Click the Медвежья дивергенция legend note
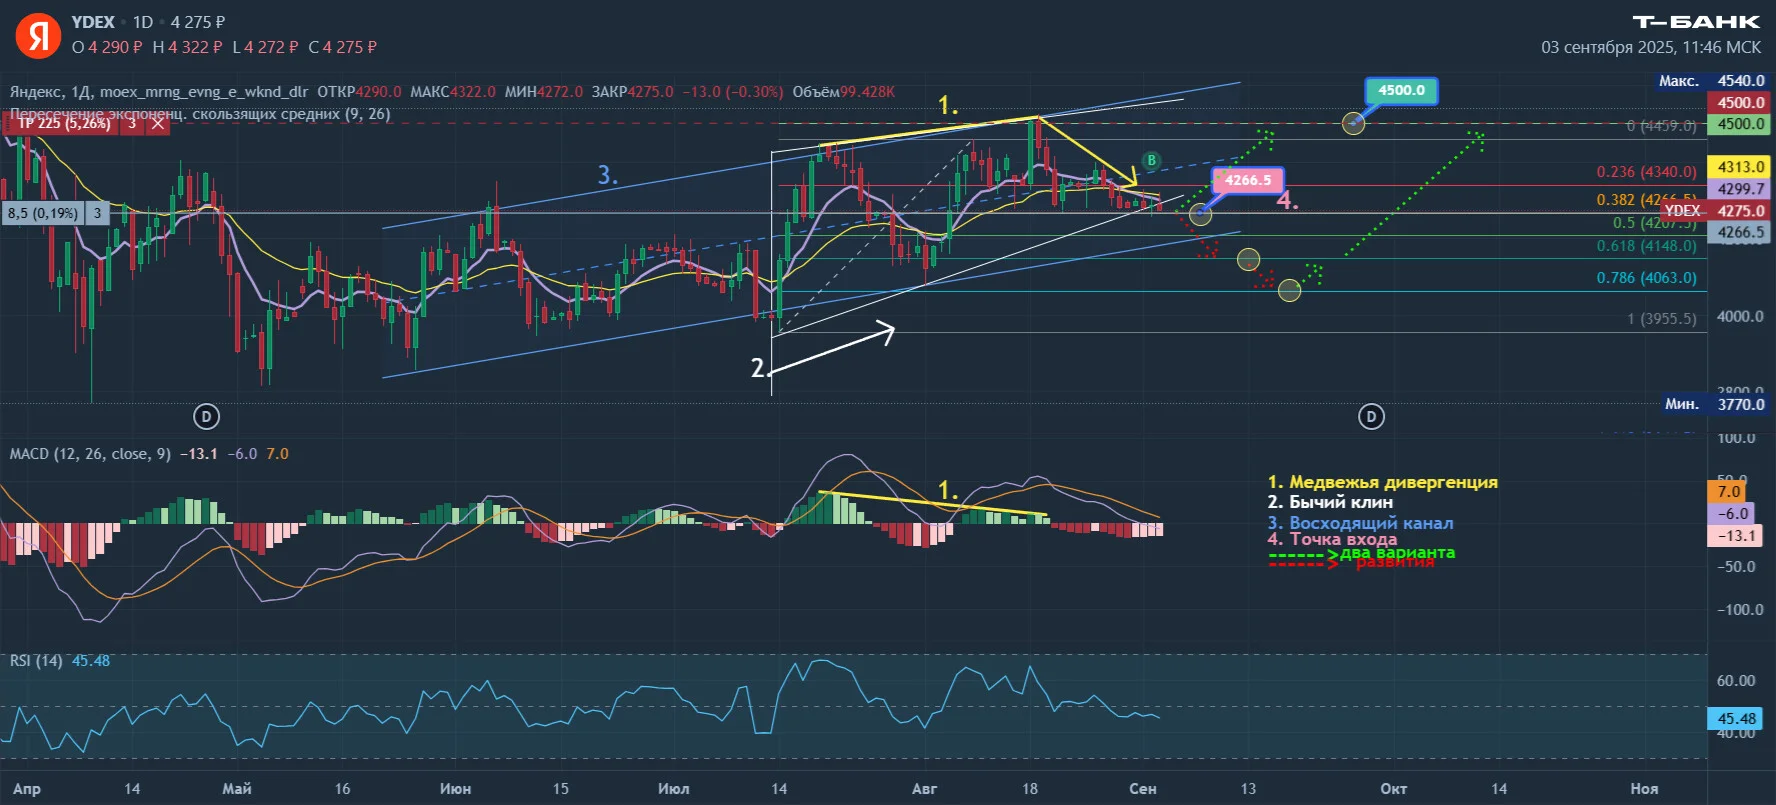The image size is (1776, 805). (1383, 482)
